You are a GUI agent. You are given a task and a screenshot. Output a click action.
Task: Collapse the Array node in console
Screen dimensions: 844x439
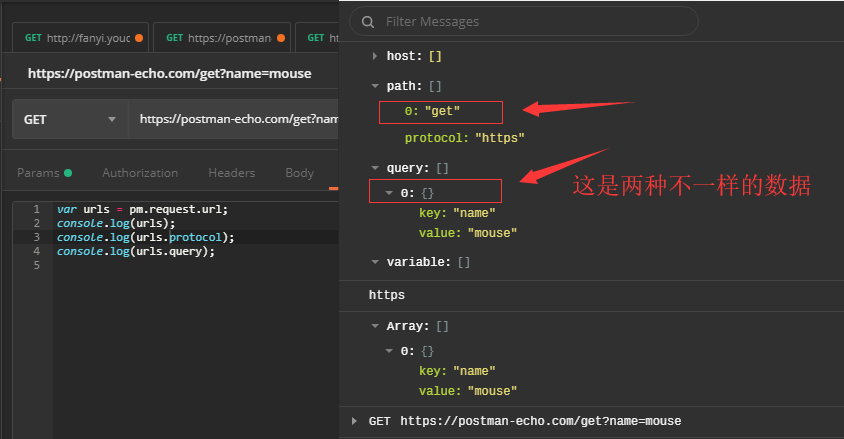click(375, 326)
